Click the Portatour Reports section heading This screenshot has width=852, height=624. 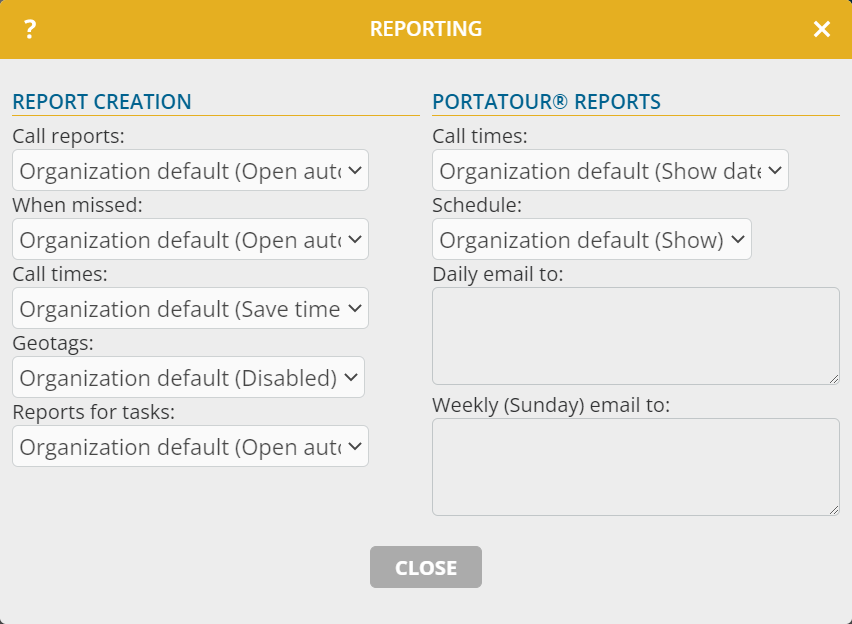pos(546,101)
